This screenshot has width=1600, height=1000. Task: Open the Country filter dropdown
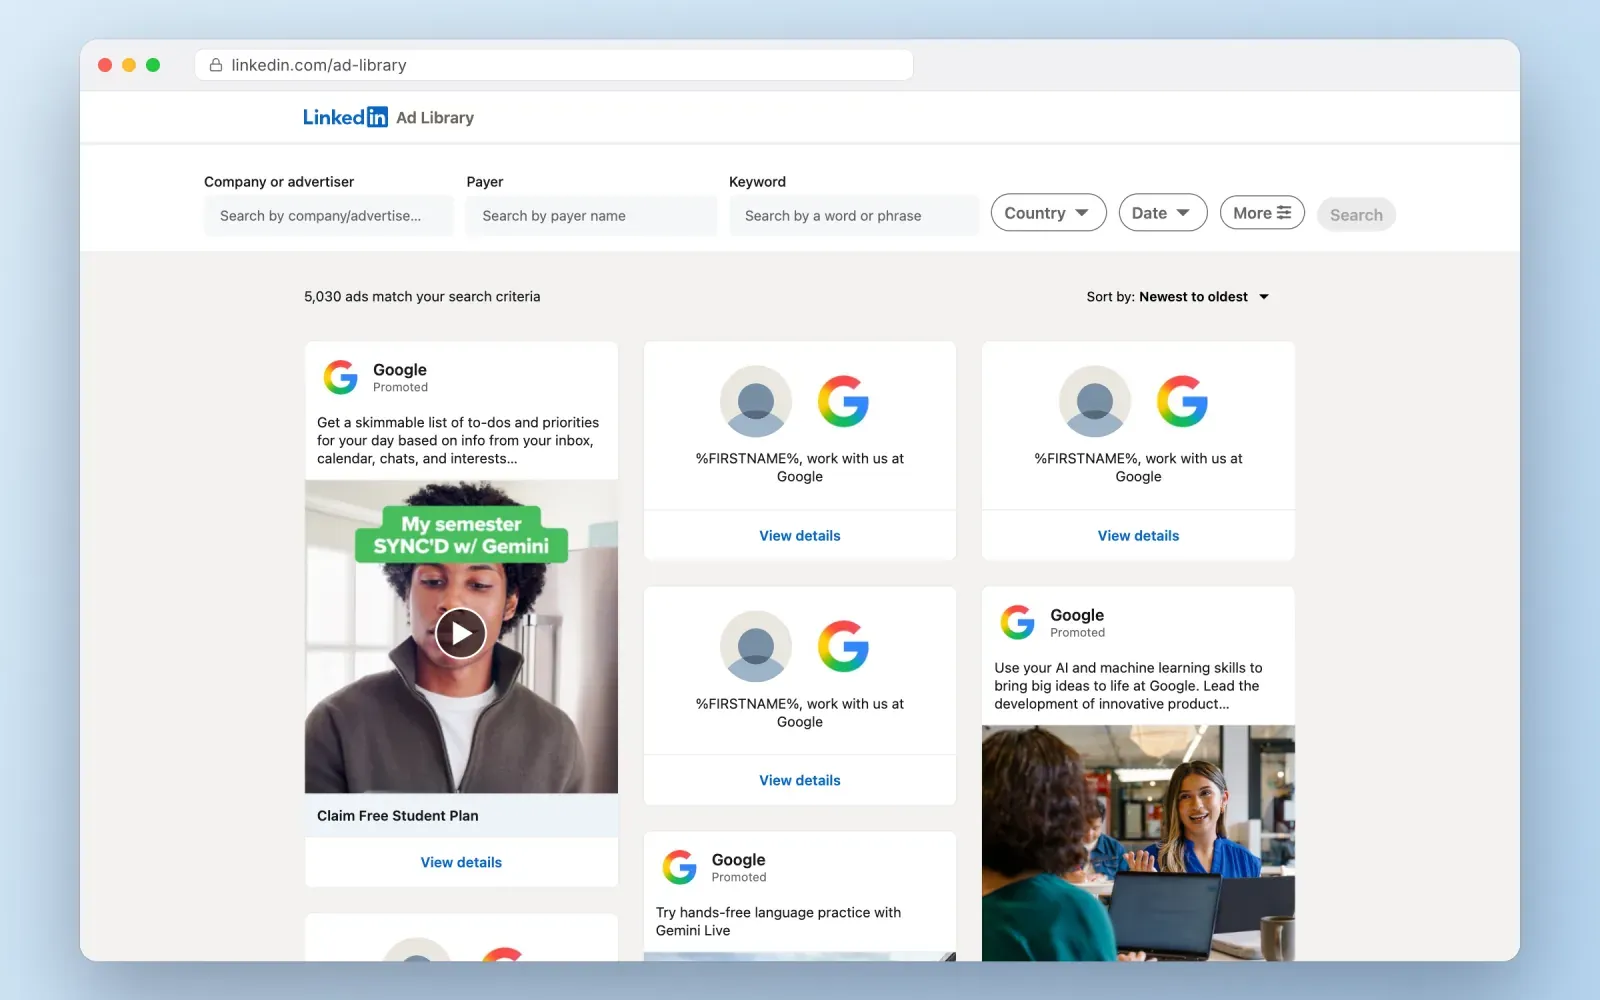click(1048, 213)
